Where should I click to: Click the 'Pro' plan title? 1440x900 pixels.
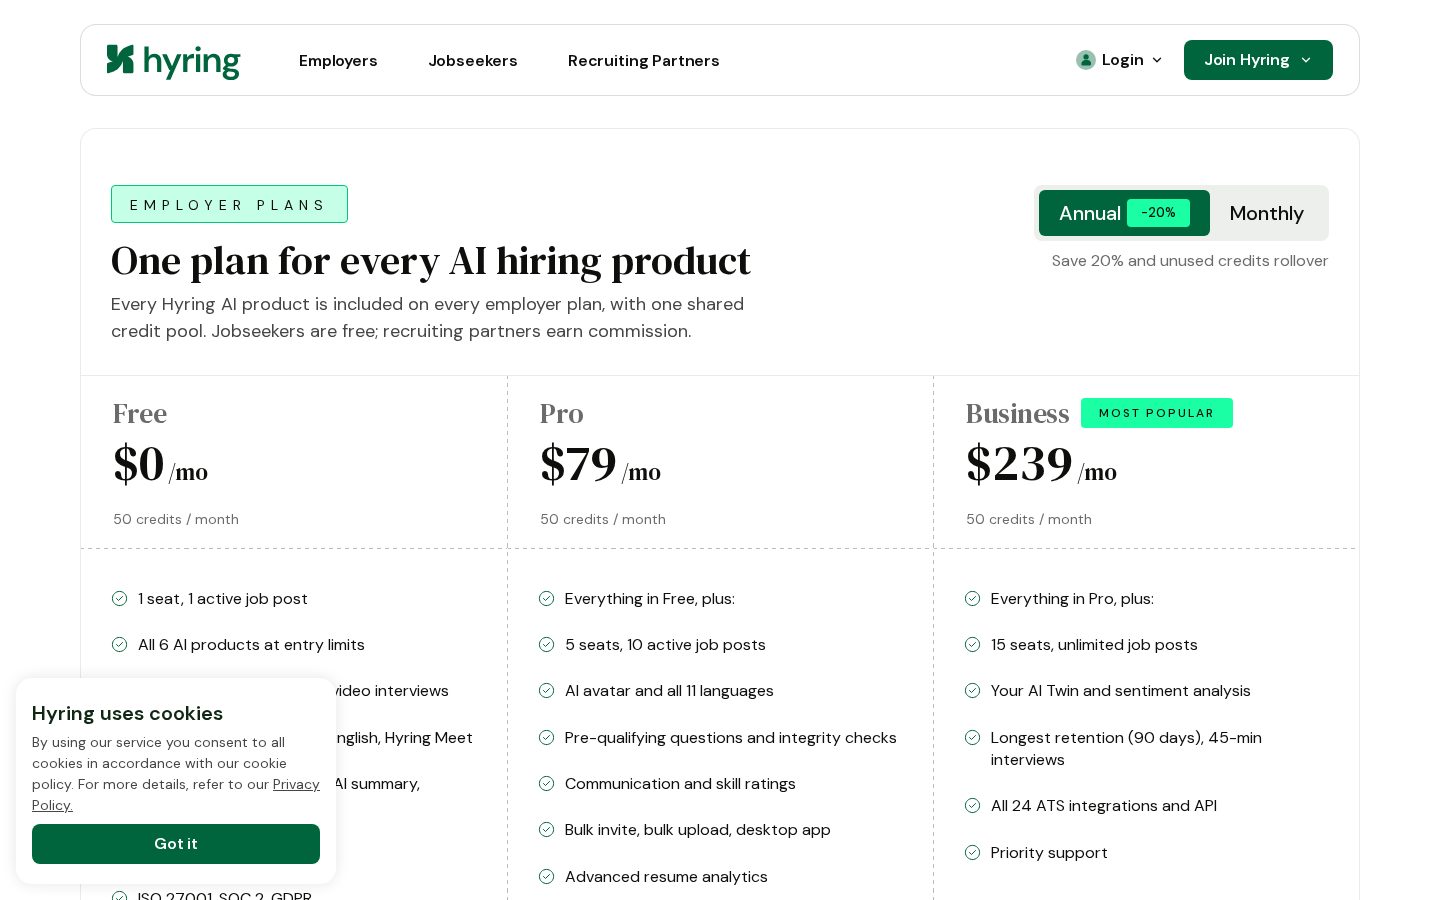point(562,413)
